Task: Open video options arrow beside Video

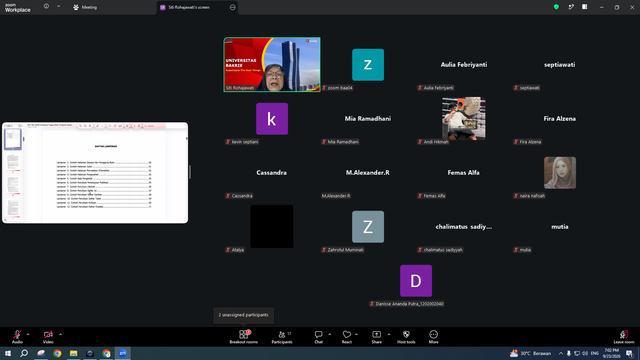Action: 60,335
